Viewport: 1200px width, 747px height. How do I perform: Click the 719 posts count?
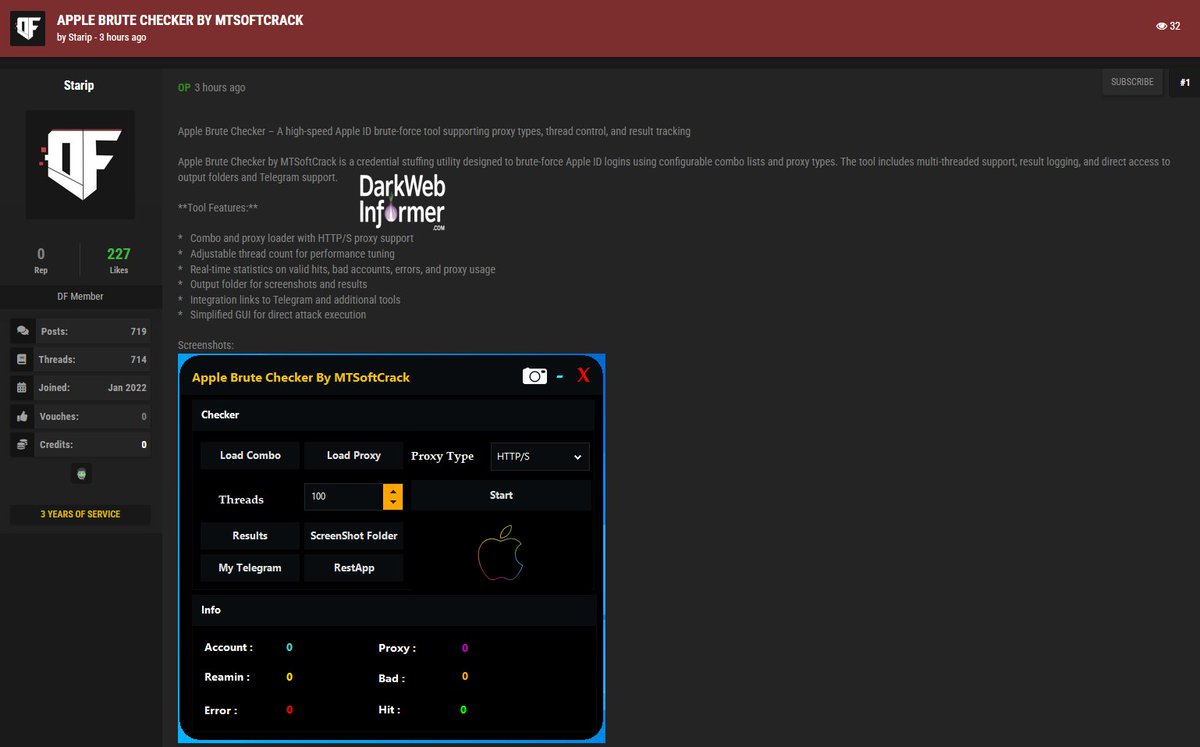pyautogui.click(x=138, y=331)
